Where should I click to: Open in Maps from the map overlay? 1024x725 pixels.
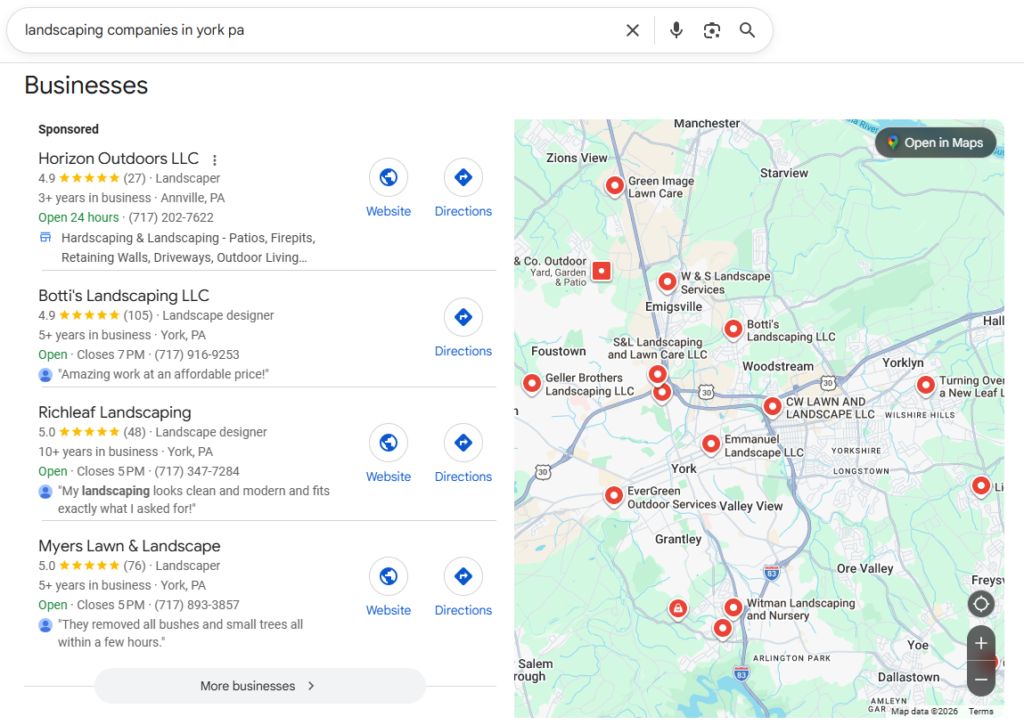[x=936, y=142]
